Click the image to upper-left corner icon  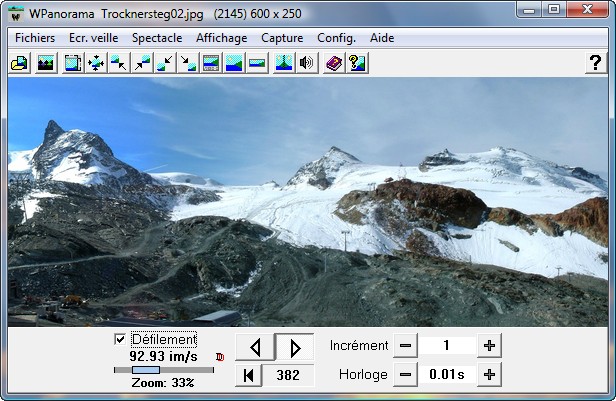coord(119,63)
